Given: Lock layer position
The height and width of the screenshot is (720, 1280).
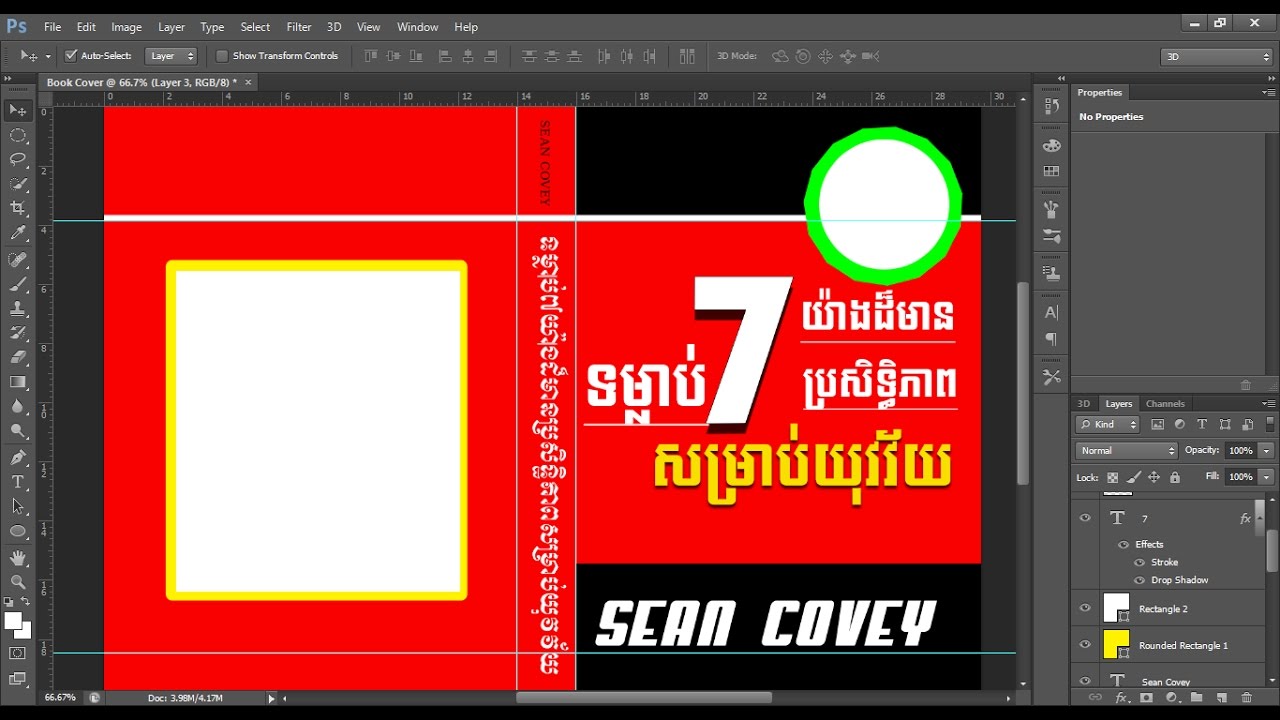Looking at the screenshot, I should pos(1154,477).
